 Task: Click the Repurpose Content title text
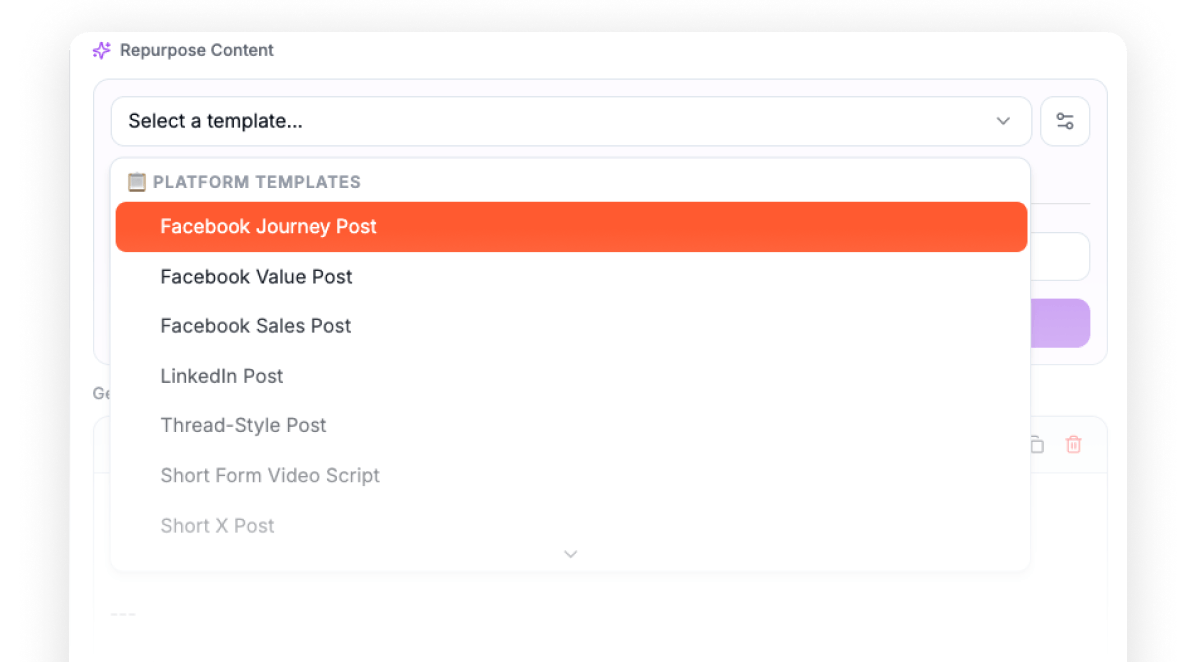197,50
